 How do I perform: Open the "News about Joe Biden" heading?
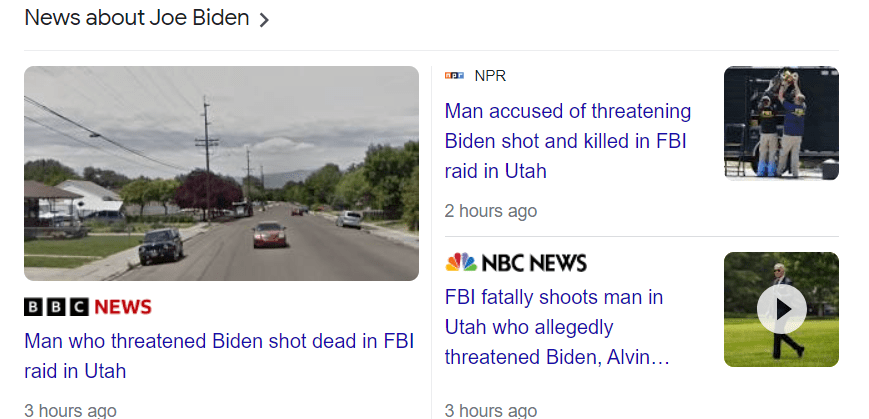pyautogui.click(x=137, y=18)
